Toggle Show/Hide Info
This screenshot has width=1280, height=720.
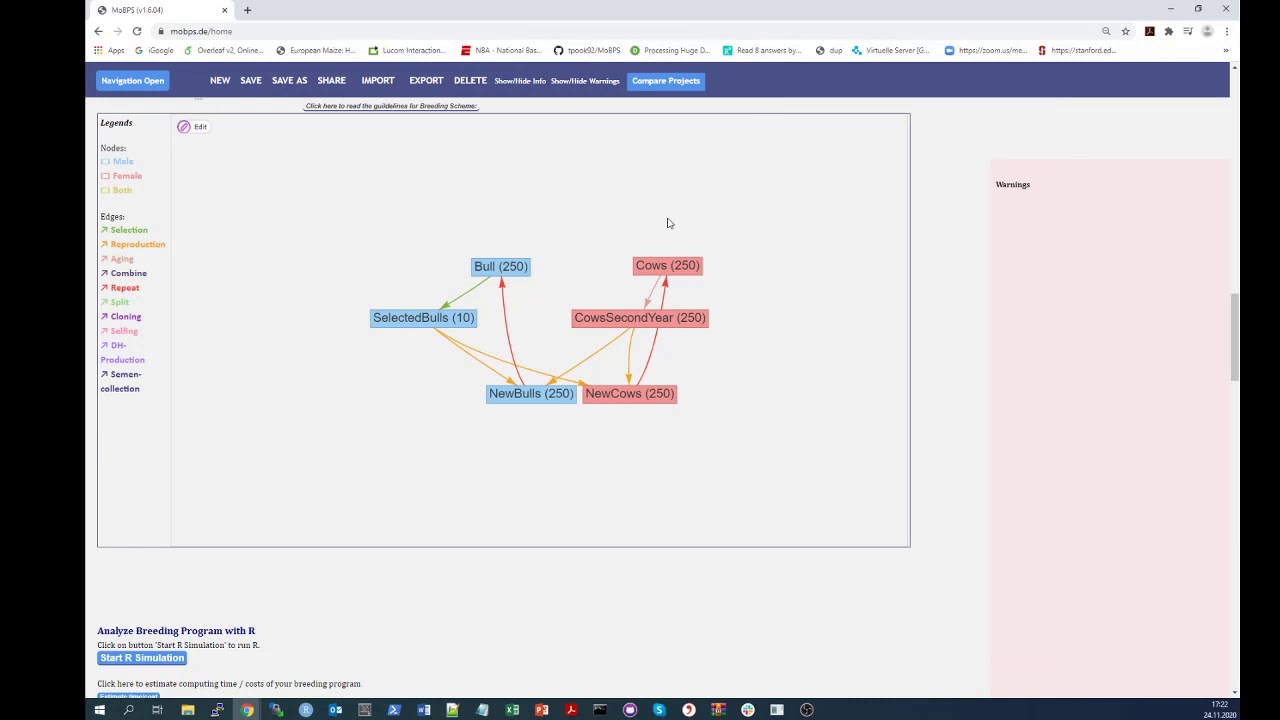(520, 81)
